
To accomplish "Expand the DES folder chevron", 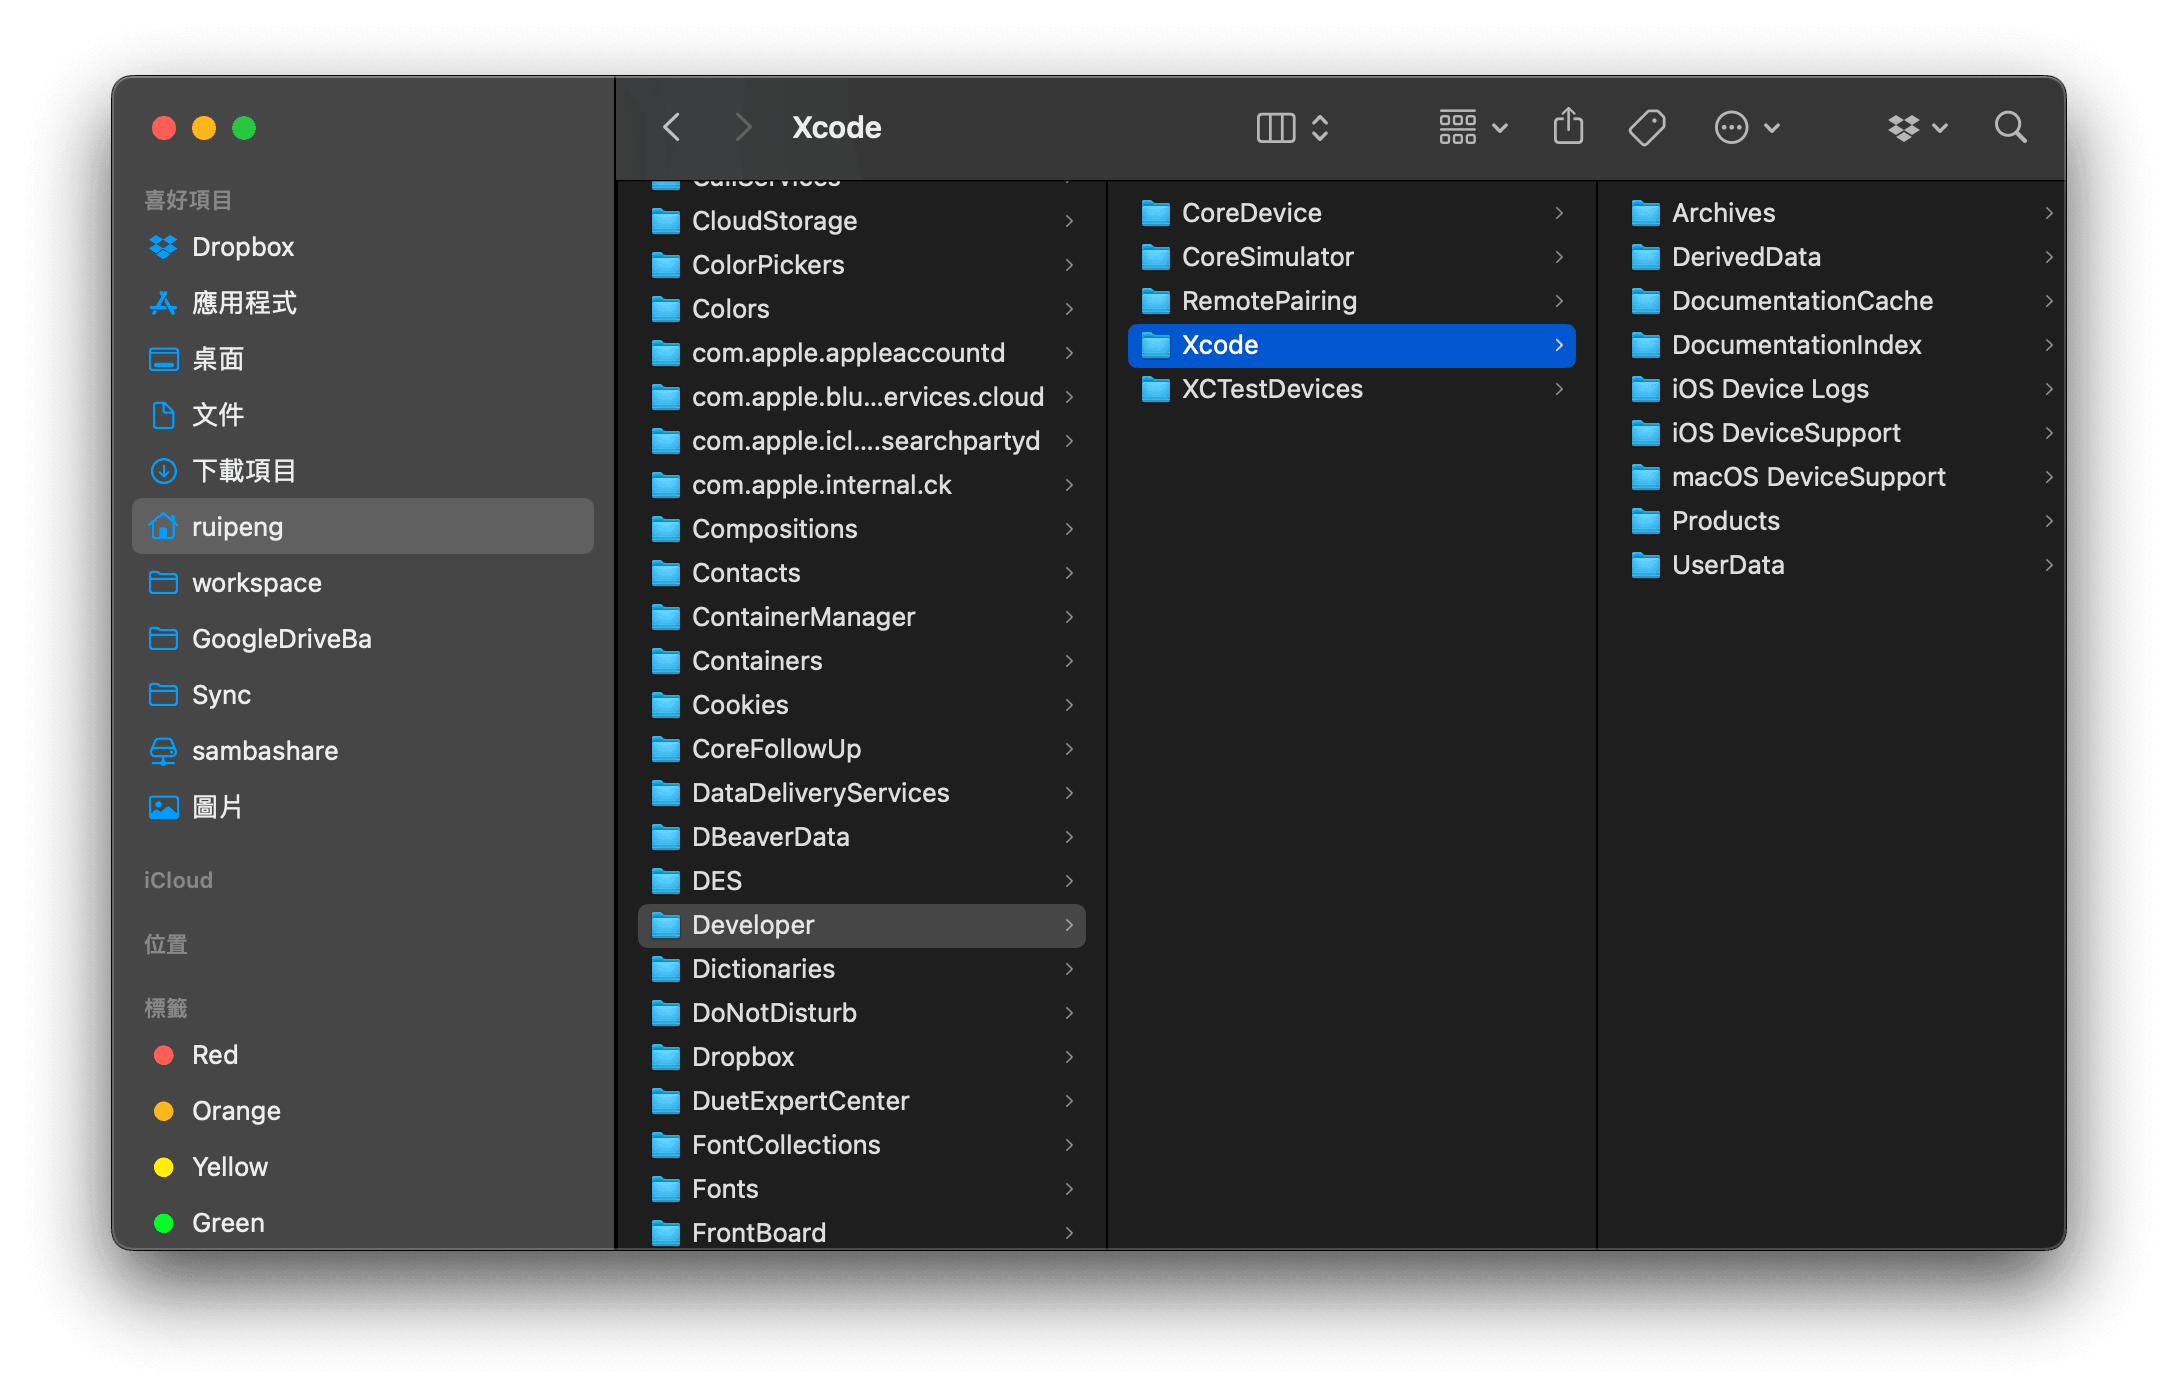I will [x=1069, y=881].
